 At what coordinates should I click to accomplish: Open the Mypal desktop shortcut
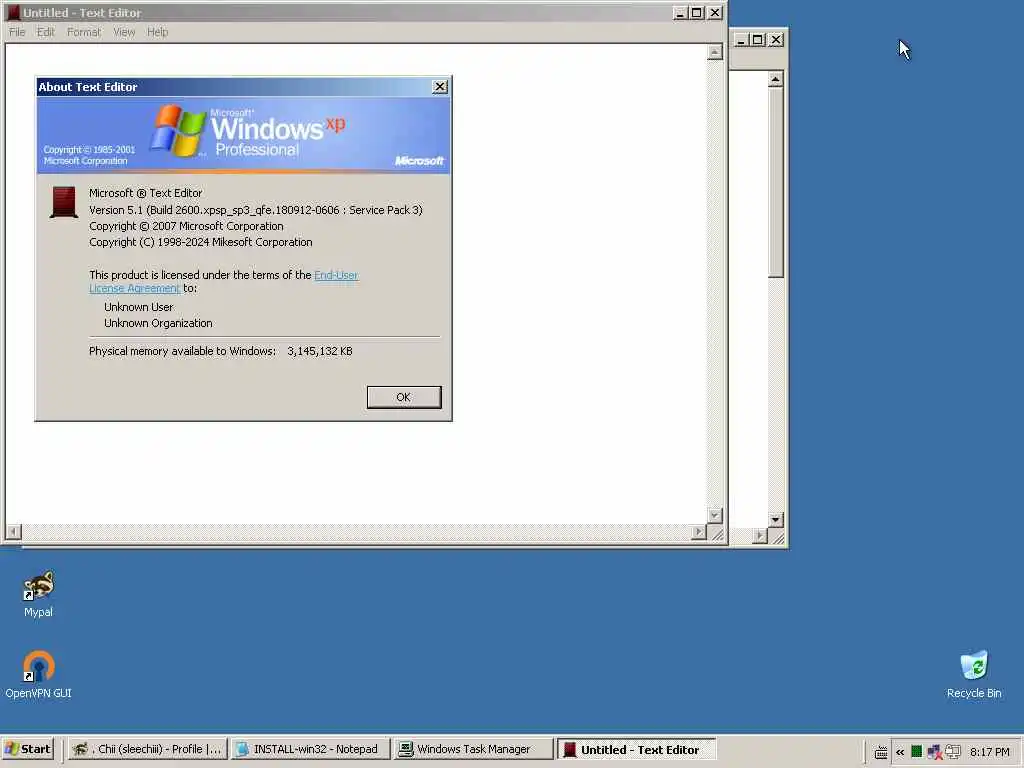click(39, 594)
